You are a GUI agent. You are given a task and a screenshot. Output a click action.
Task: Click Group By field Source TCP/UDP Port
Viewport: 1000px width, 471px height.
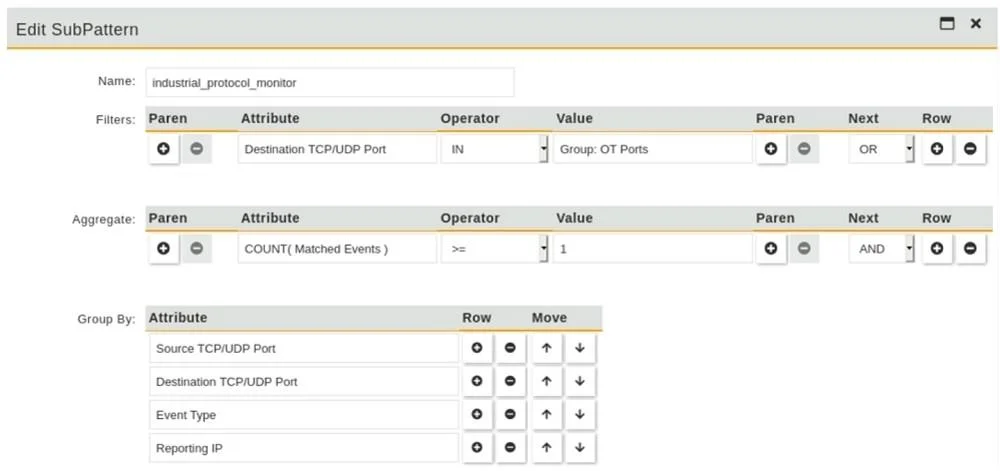click(x=304, y=349)
